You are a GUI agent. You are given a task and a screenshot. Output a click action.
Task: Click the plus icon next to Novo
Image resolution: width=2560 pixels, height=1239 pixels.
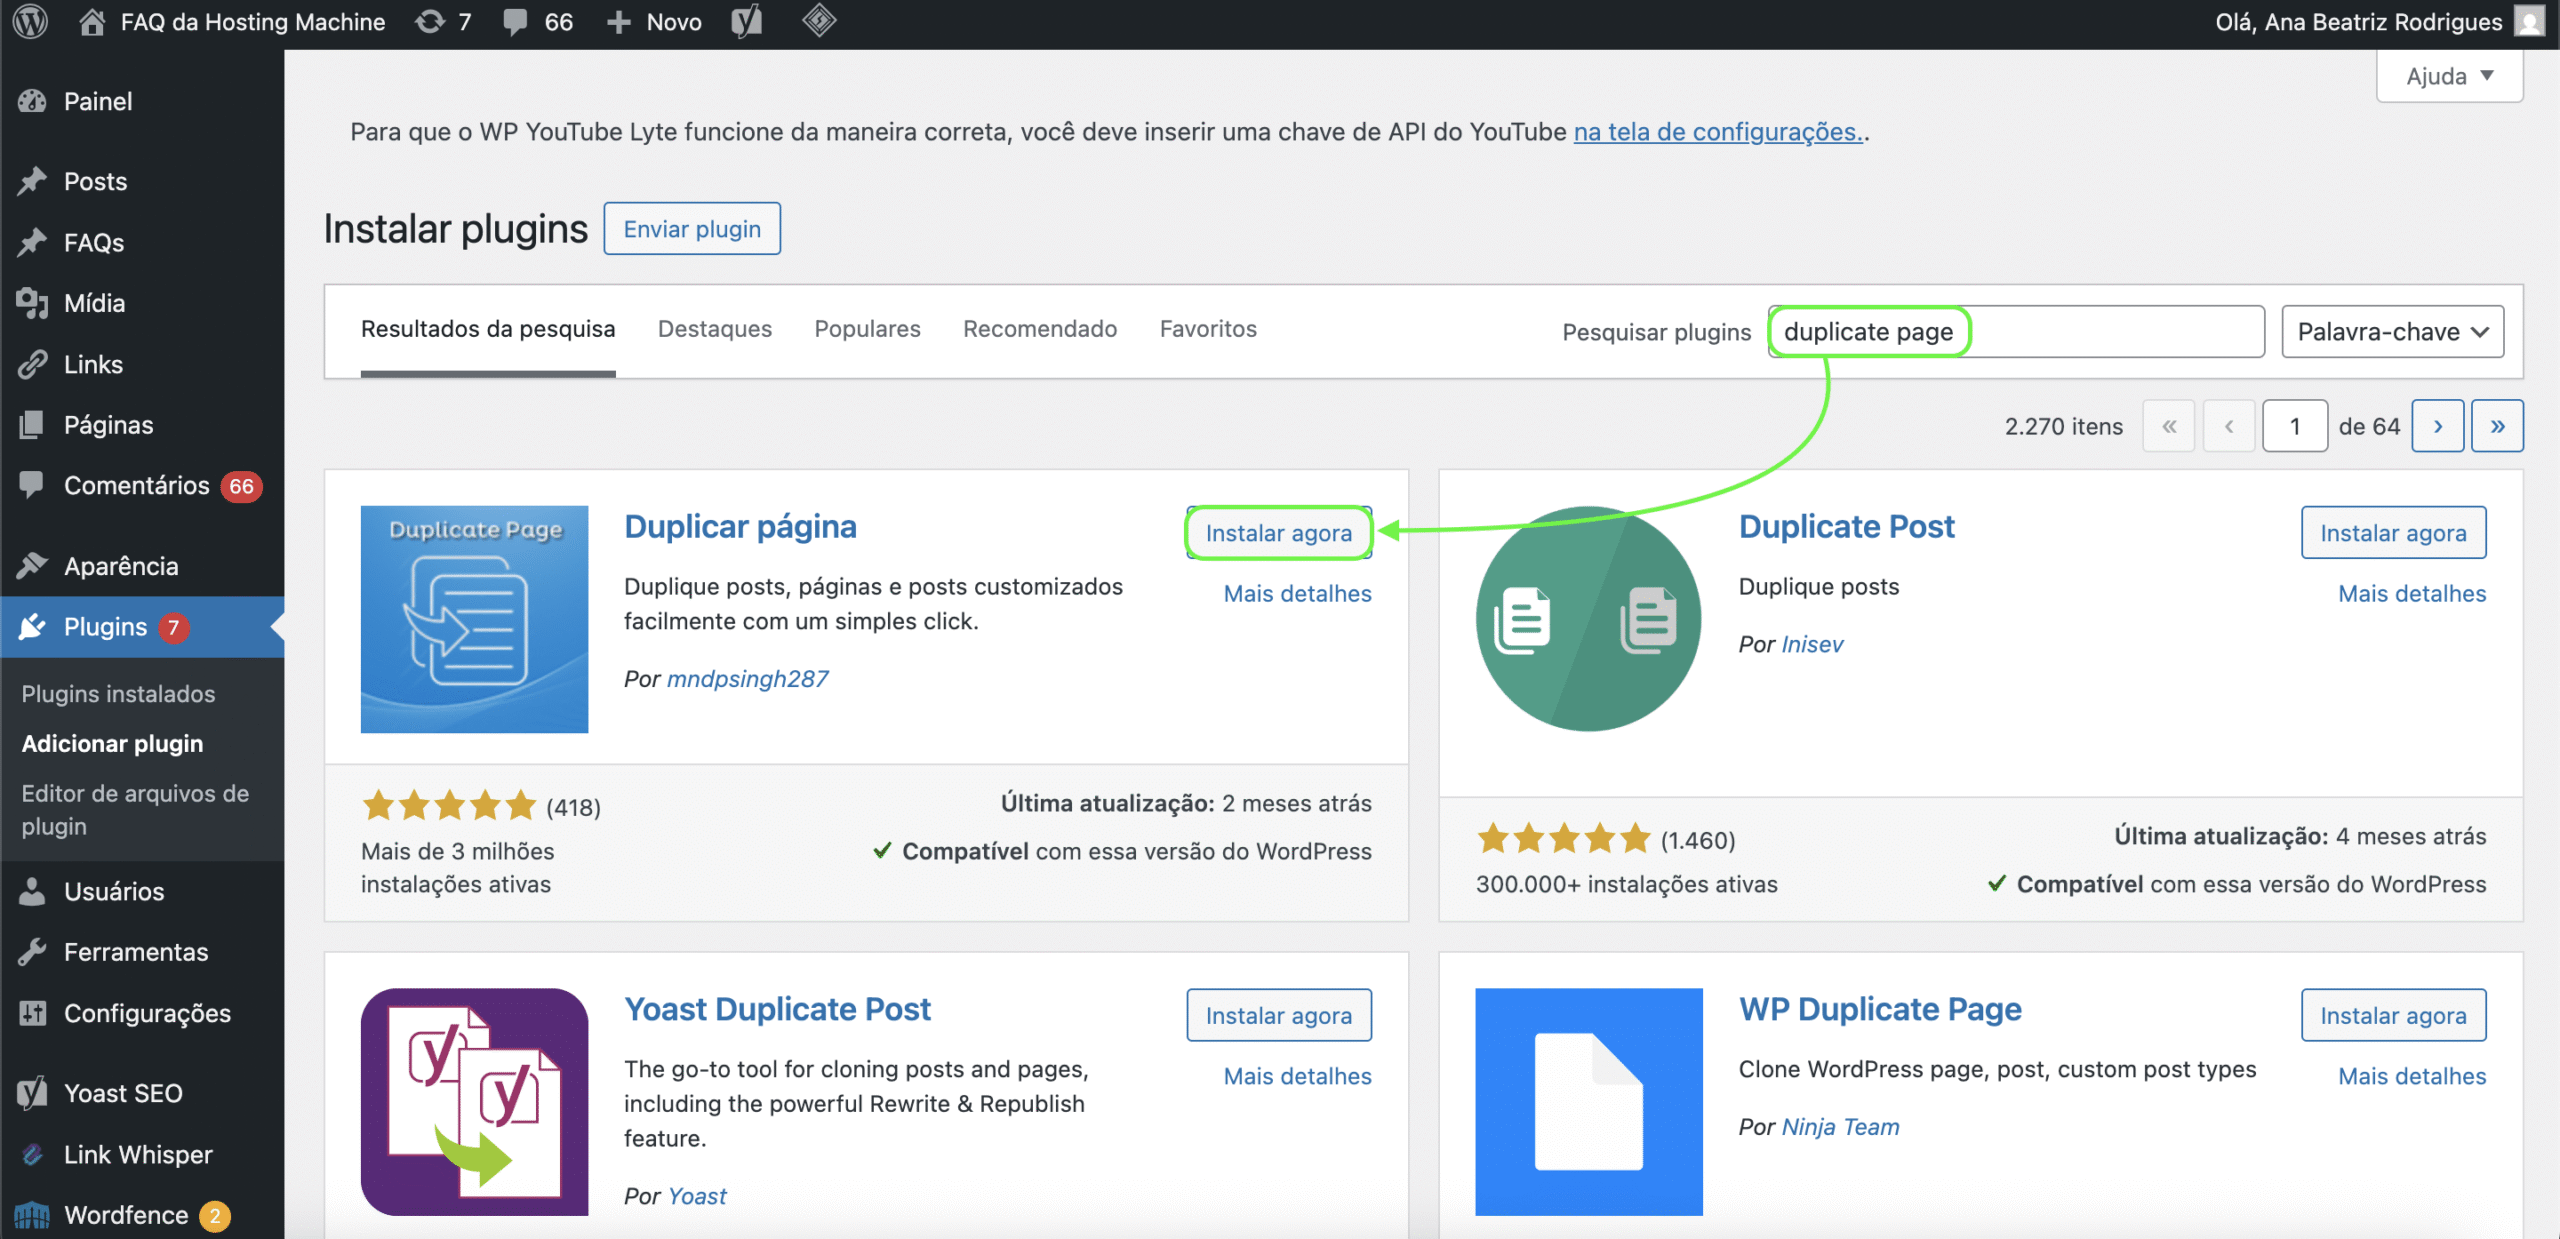coord(619,22)
